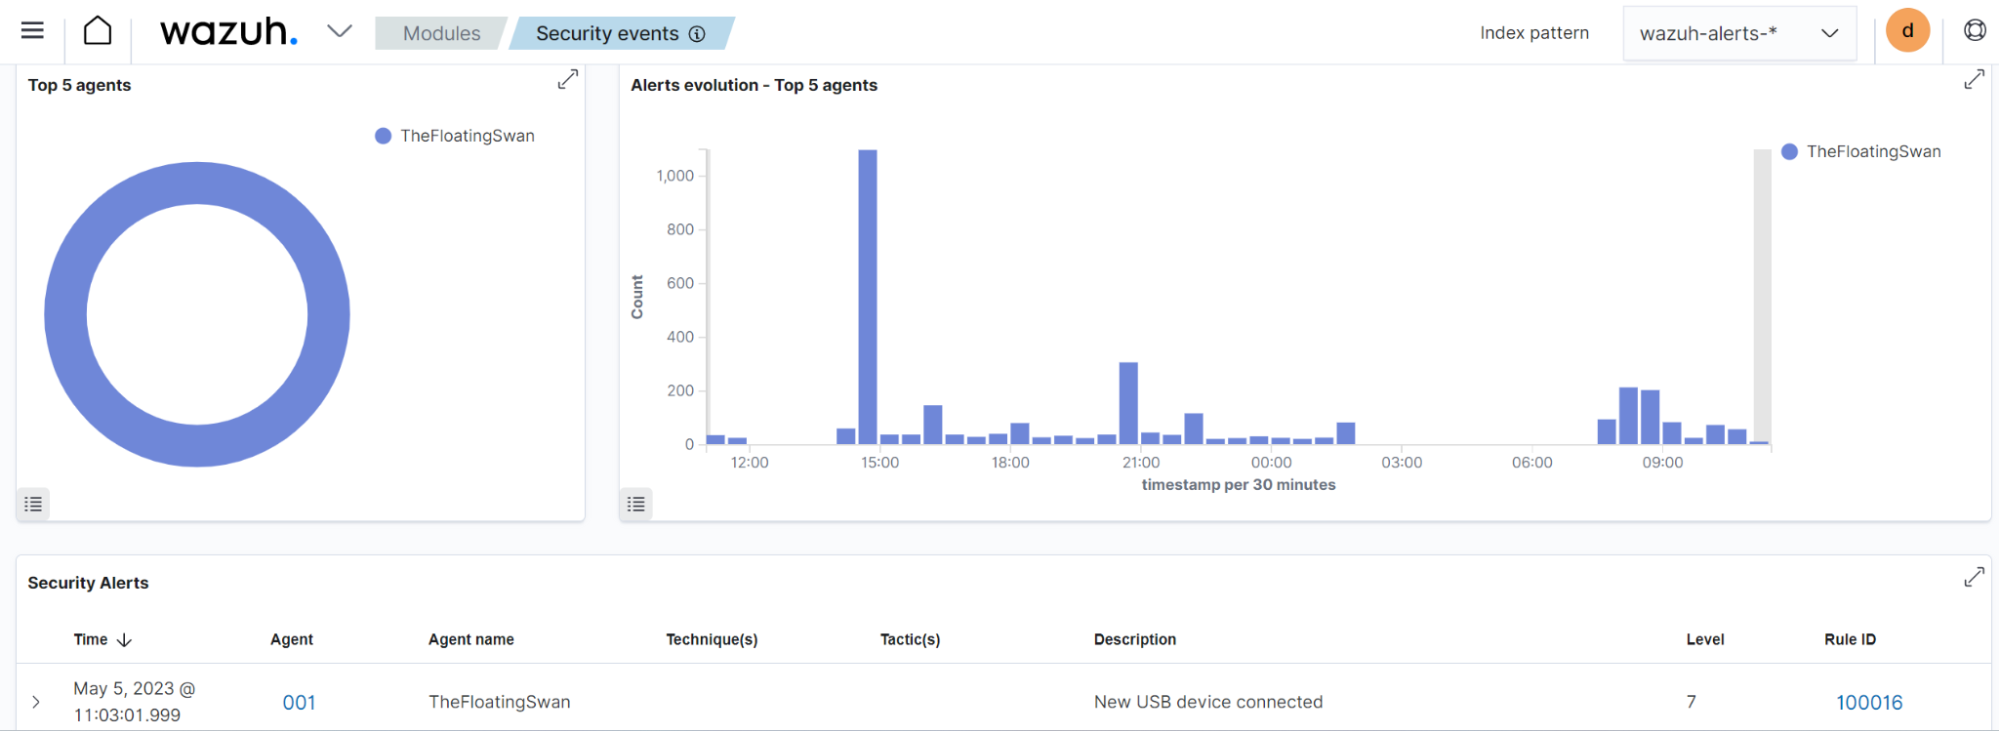Click the Time sort arrow icon
The height and width of the screenshot is (732, 1999).
(125, 640)
